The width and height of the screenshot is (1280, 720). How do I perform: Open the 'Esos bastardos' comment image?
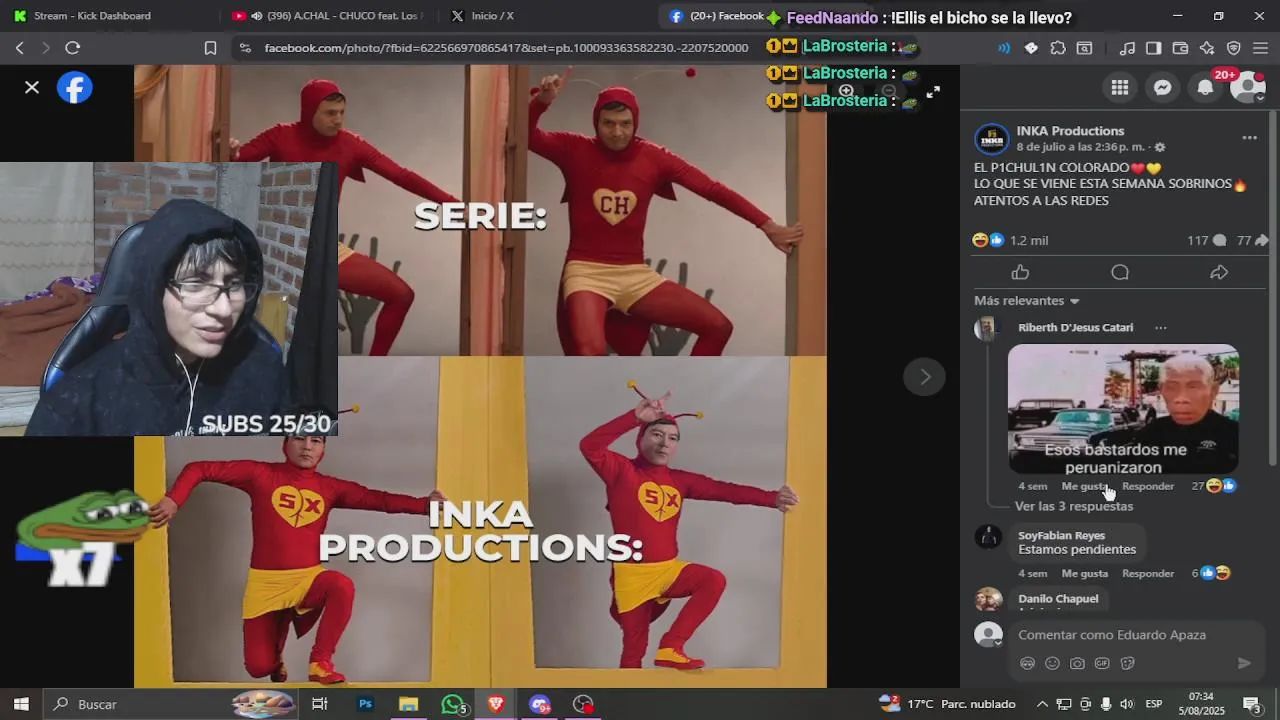[1123, 409]
